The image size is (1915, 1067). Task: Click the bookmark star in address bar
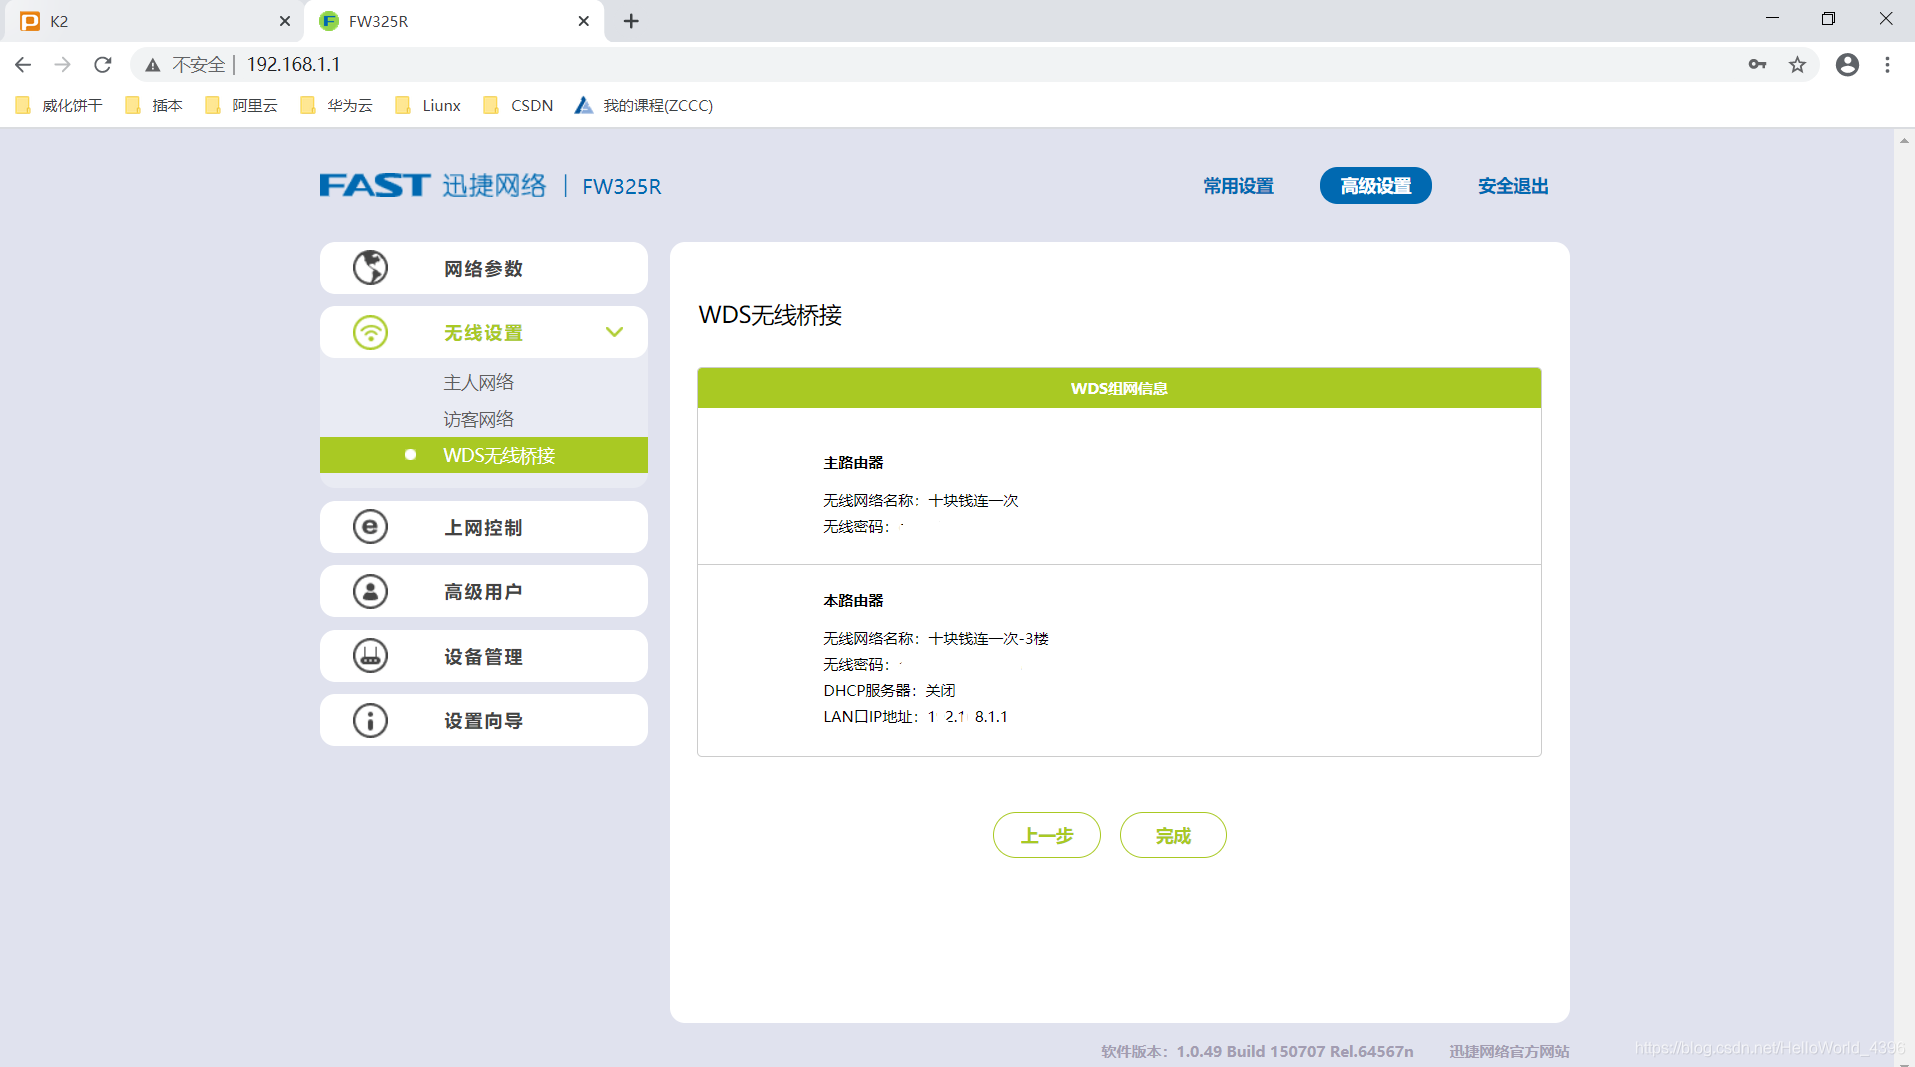(x=1797, y=64)
